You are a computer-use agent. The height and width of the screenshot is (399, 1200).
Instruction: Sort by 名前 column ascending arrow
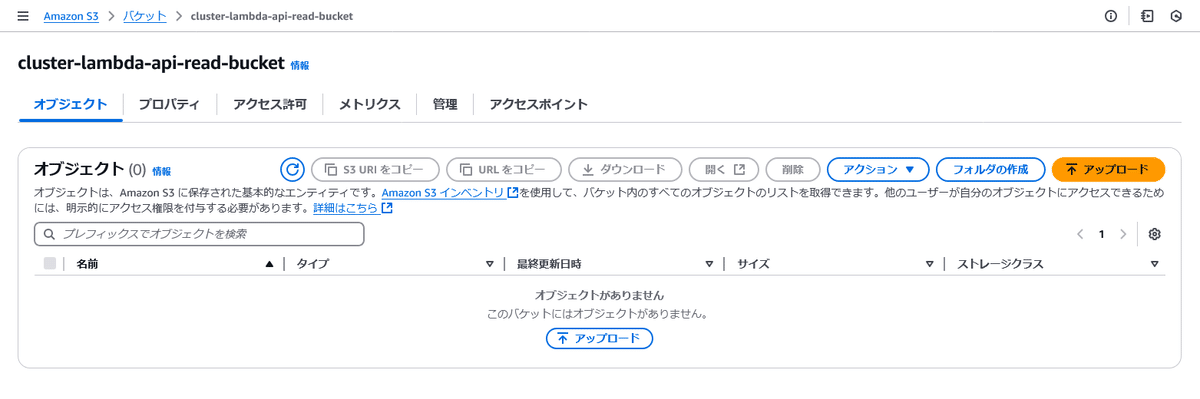(x=269, y=264)
